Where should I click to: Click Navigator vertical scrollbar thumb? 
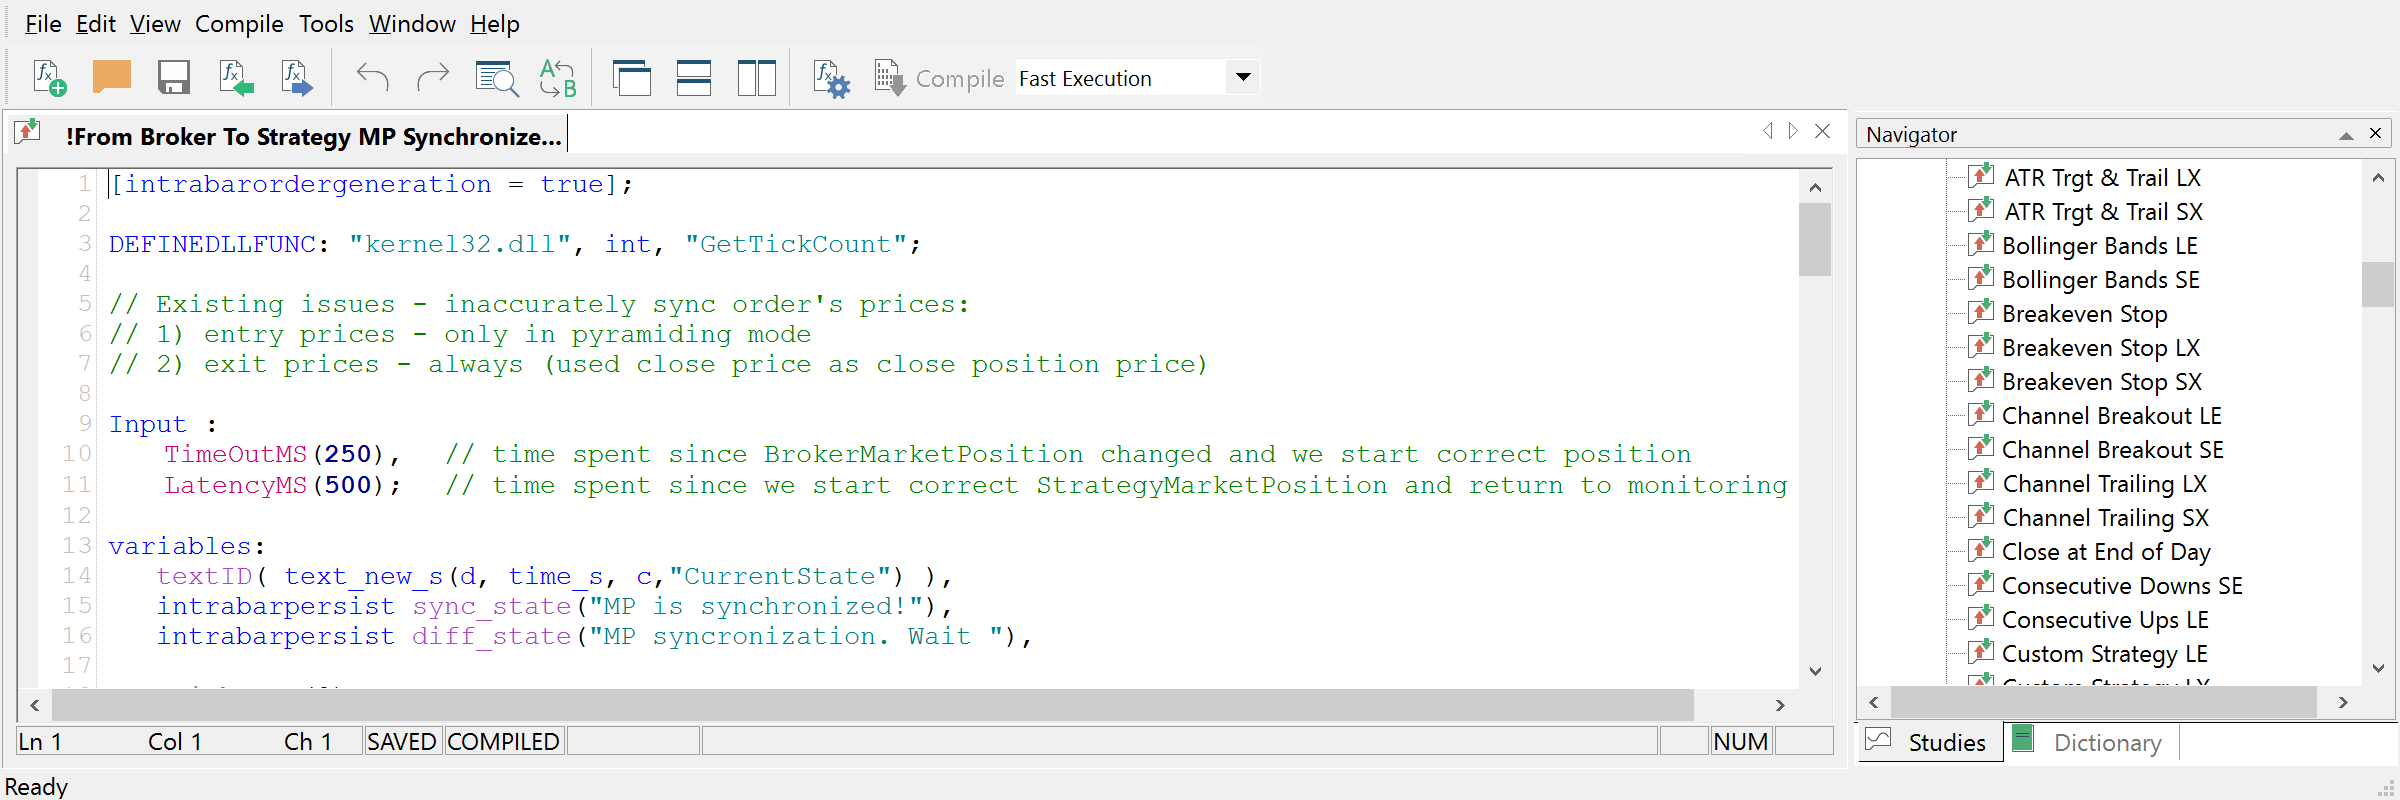coord(2377,284)
